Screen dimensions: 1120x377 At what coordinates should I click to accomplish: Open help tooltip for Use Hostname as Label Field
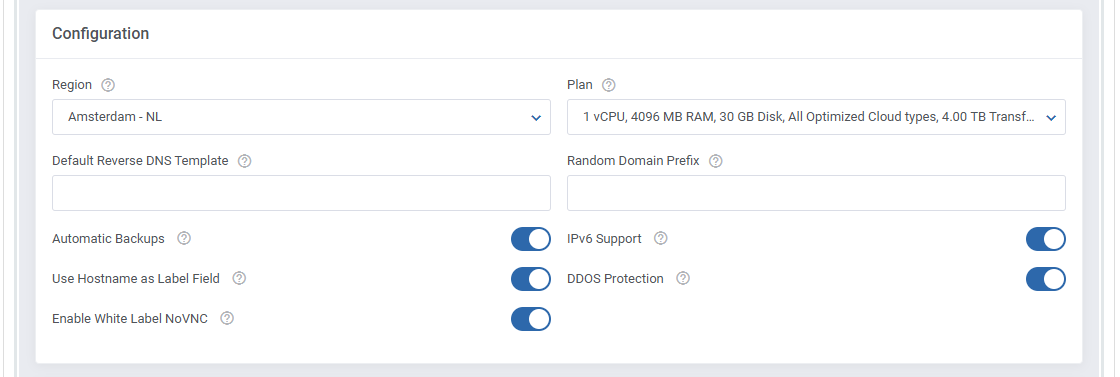coord(239,278)
